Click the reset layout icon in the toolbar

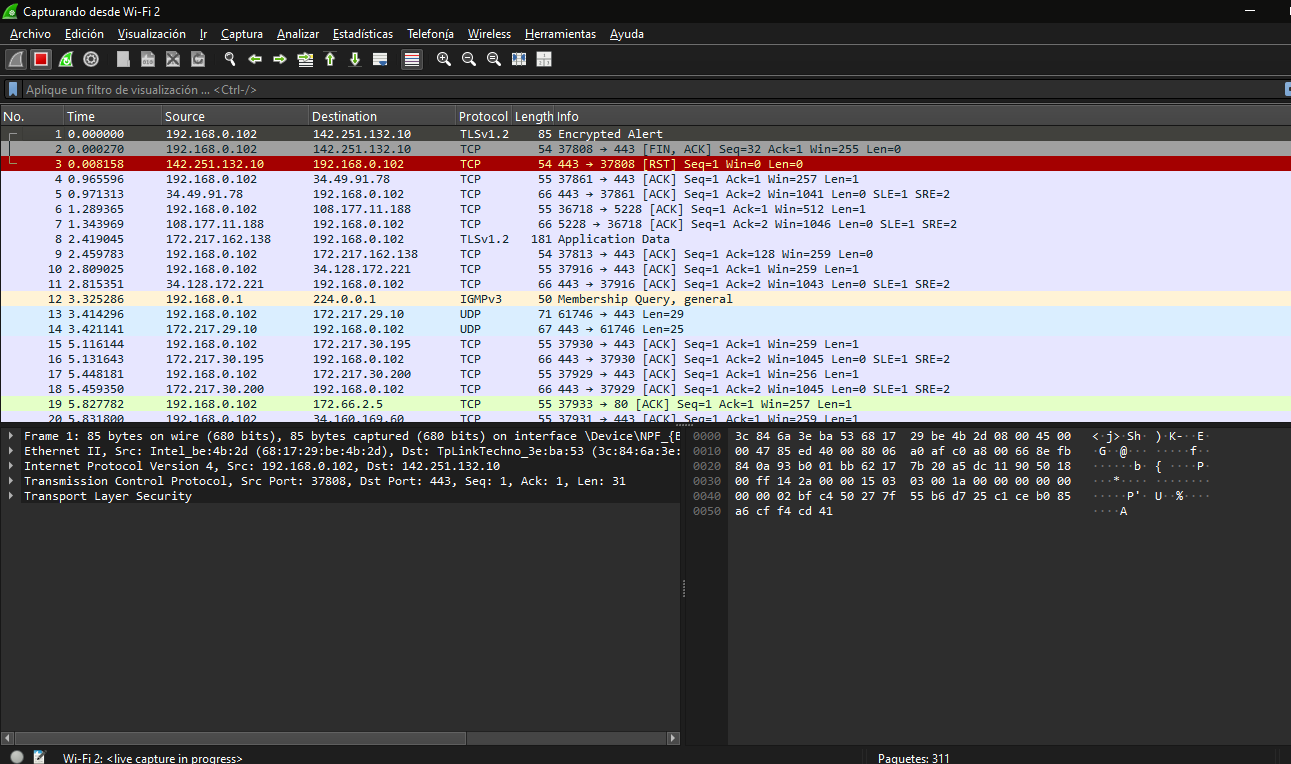[x=544, y=59]
